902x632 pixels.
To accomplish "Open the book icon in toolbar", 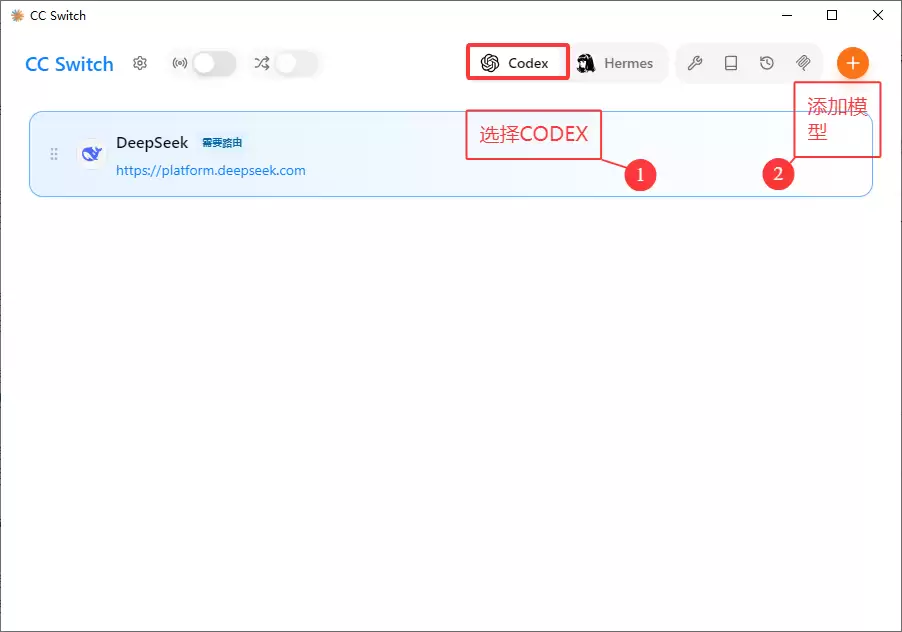I will [731, 63].
